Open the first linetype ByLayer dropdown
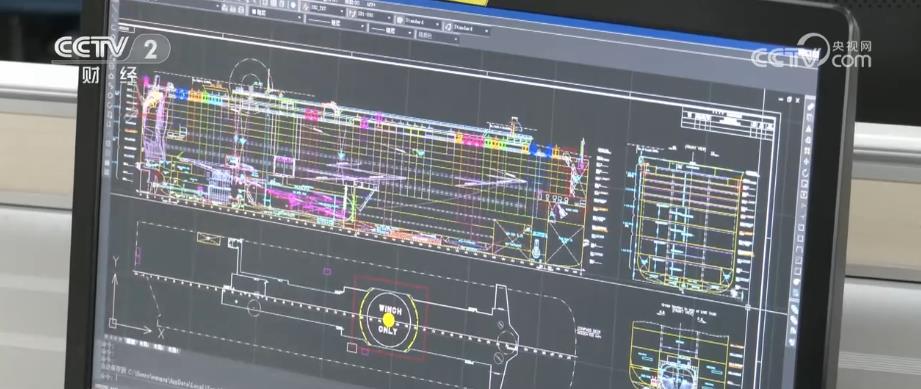This screenshot has width=921, height=389. (x=337, y=23)
